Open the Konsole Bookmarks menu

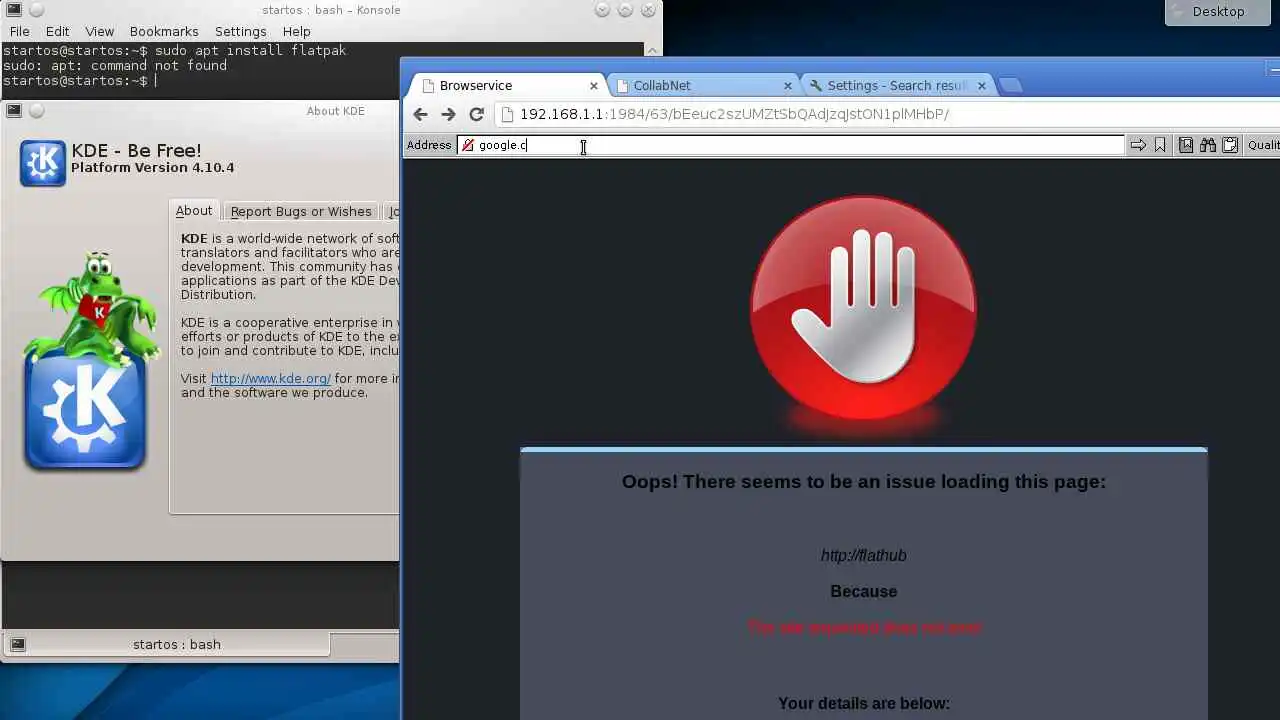164,32
